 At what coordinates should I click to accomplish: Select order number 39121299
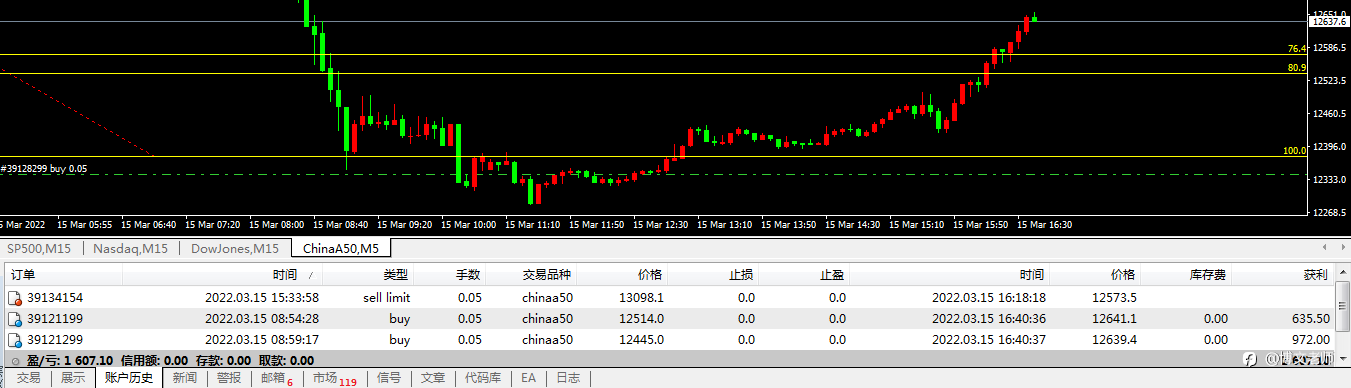(55, 341)
